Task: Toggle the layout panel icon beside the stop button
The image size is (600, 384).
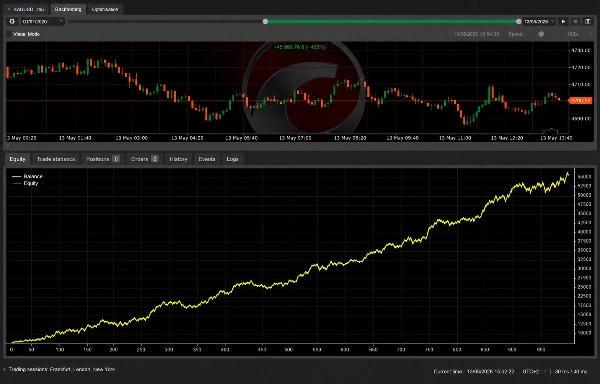Action: coord(588,22)
